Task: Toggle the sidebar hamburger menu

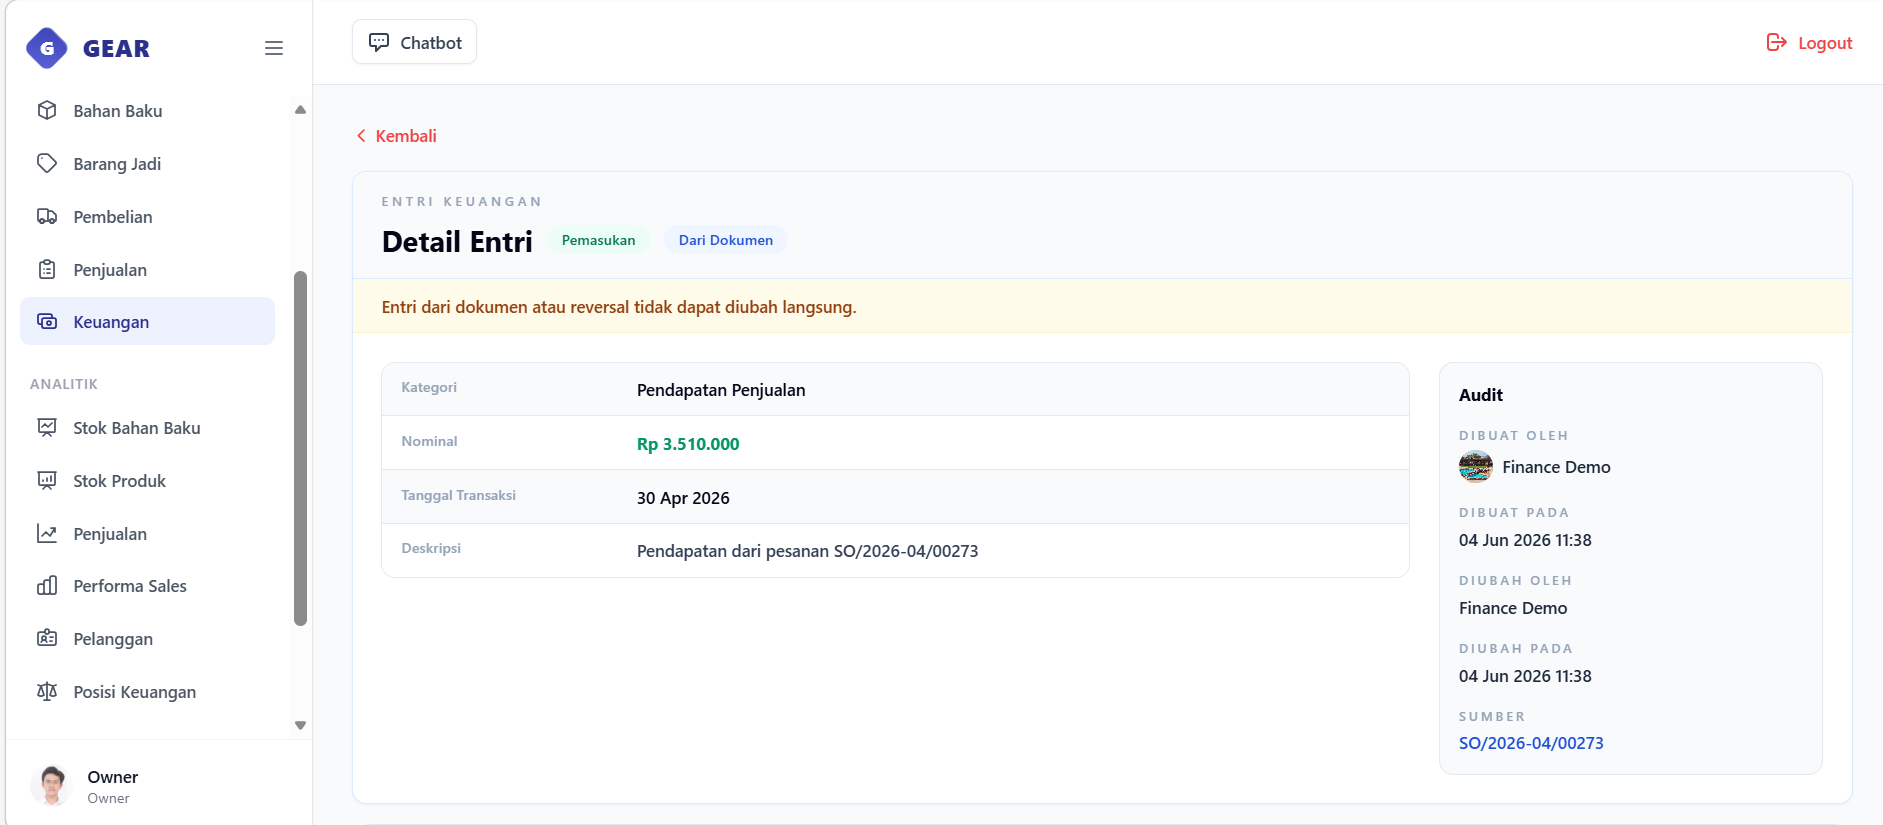Action: tap(274, 48)
